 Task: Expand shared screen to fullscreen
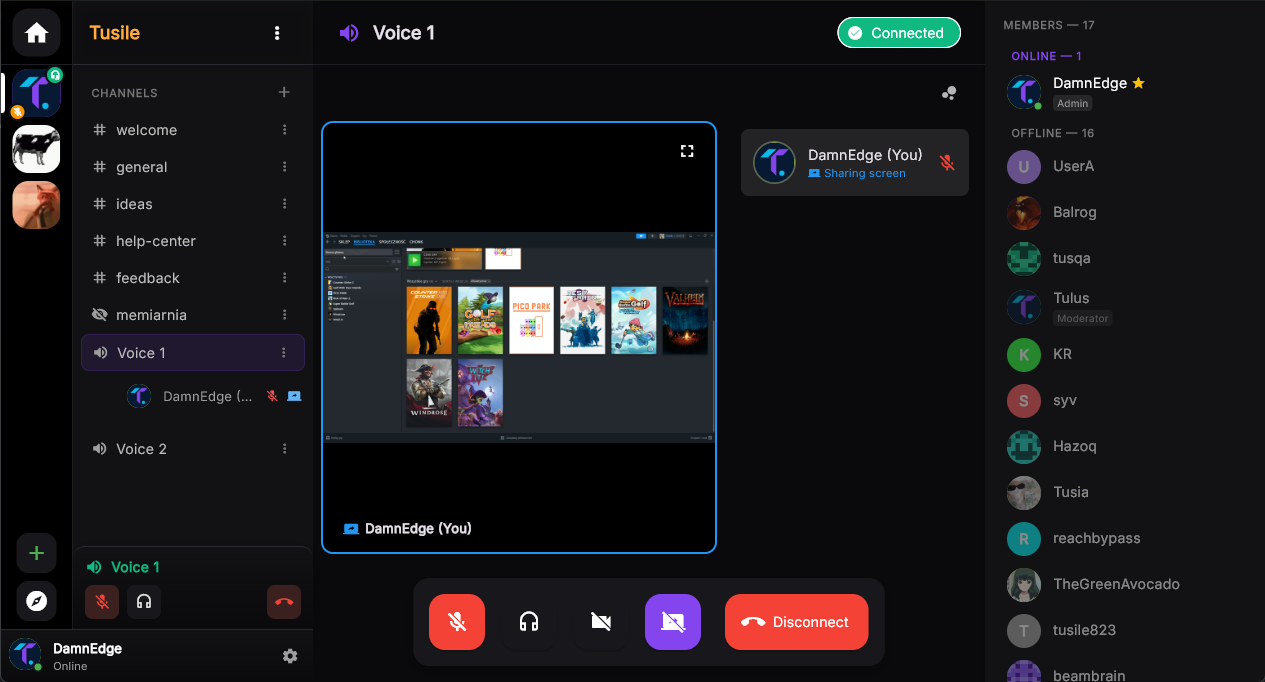pos(687,151)
